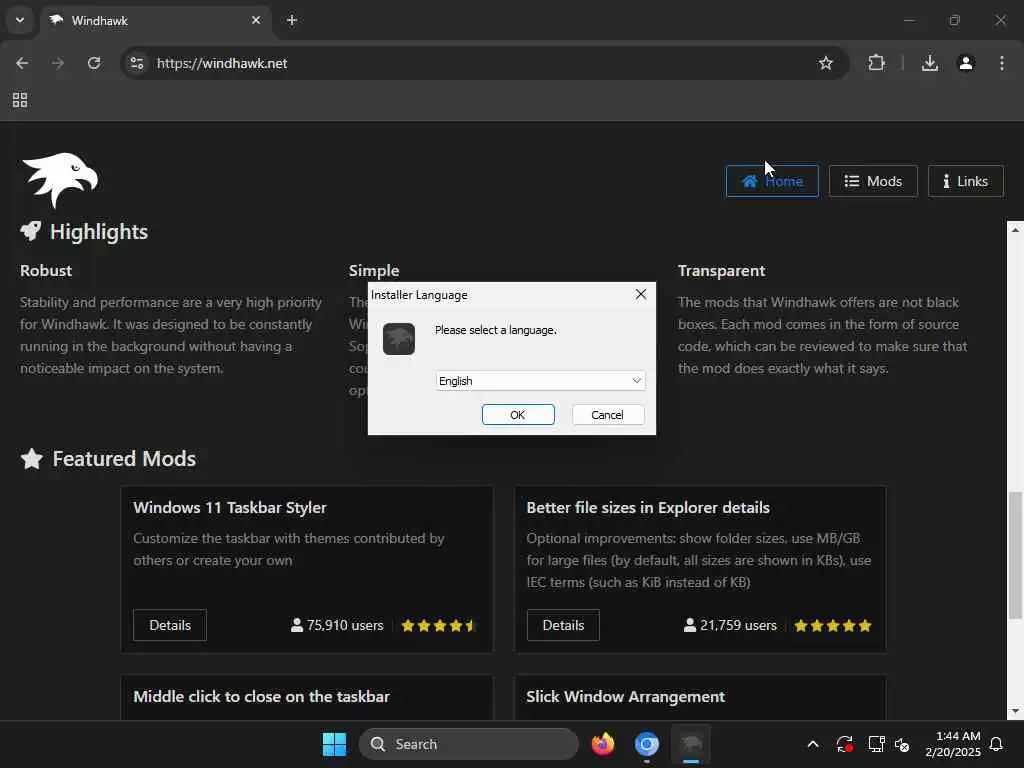1024x768 pixels.
Task: Click Middle click to close on the taskbar title
Action: (261, 696)
